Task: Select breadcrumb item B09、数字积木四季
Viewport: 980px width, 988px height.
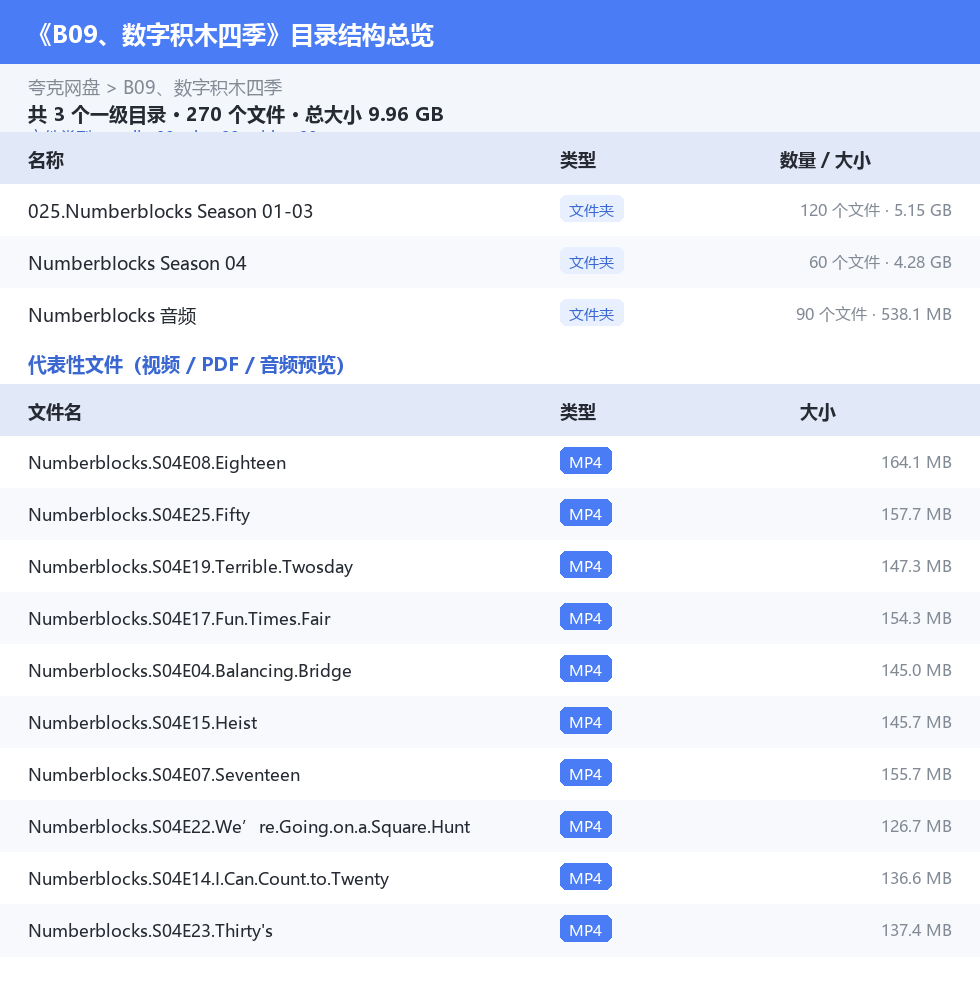Action: pyautogui.click(x=202, y=87)
